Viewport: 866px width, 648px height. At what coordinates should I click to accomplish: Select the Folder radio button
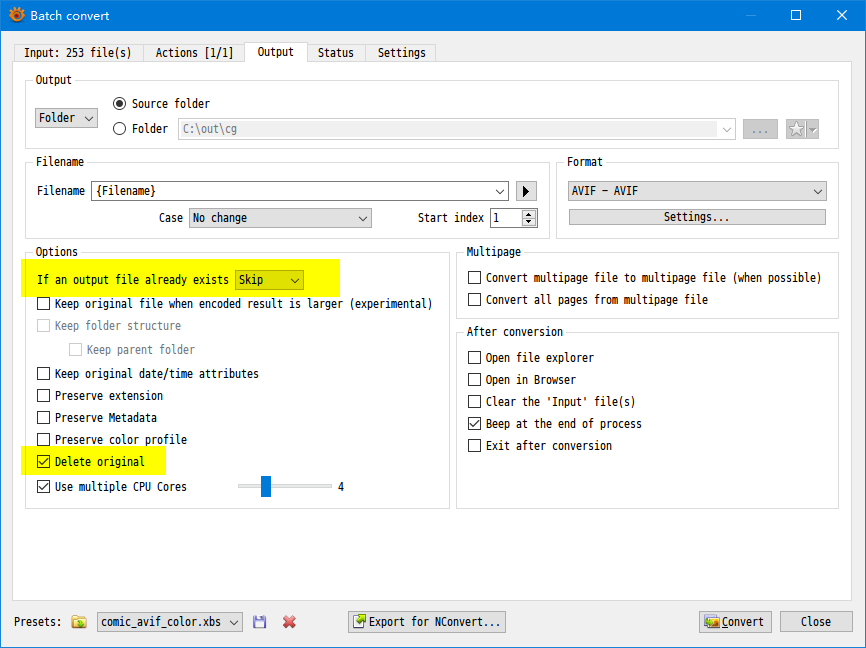[x=120, y=128]
